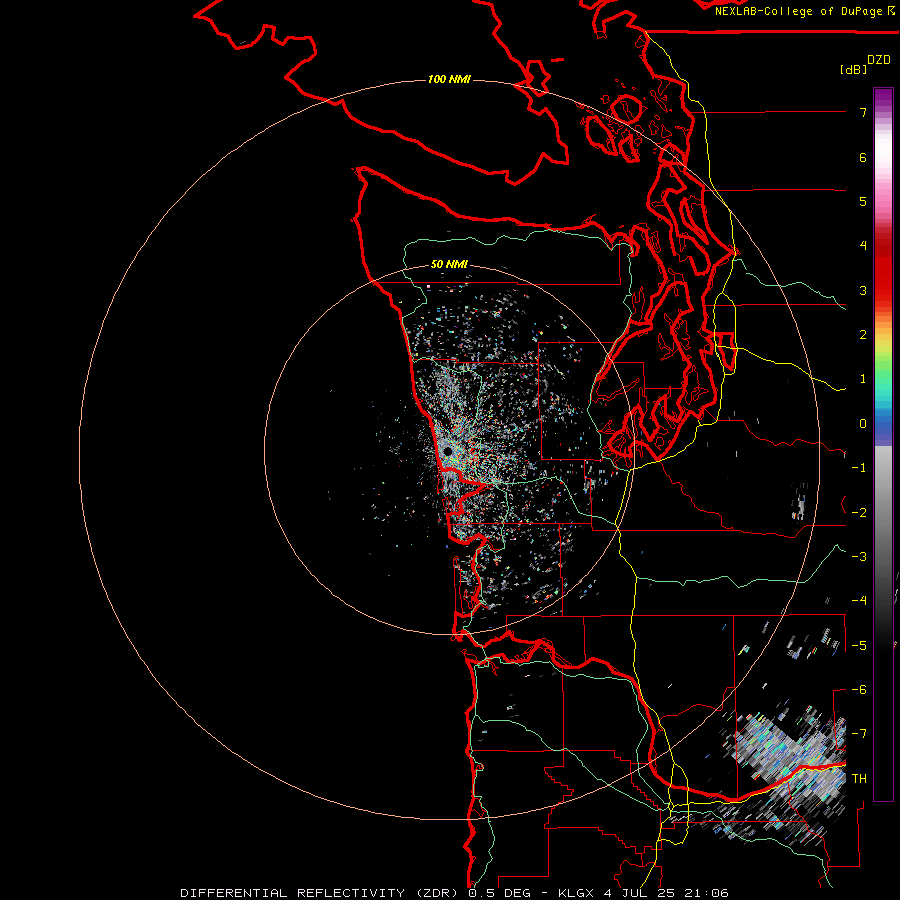Click the -3 dB value on color scale
Image resolution: width=900 pixels, height=900 pixels.
(x=859, y=557)
